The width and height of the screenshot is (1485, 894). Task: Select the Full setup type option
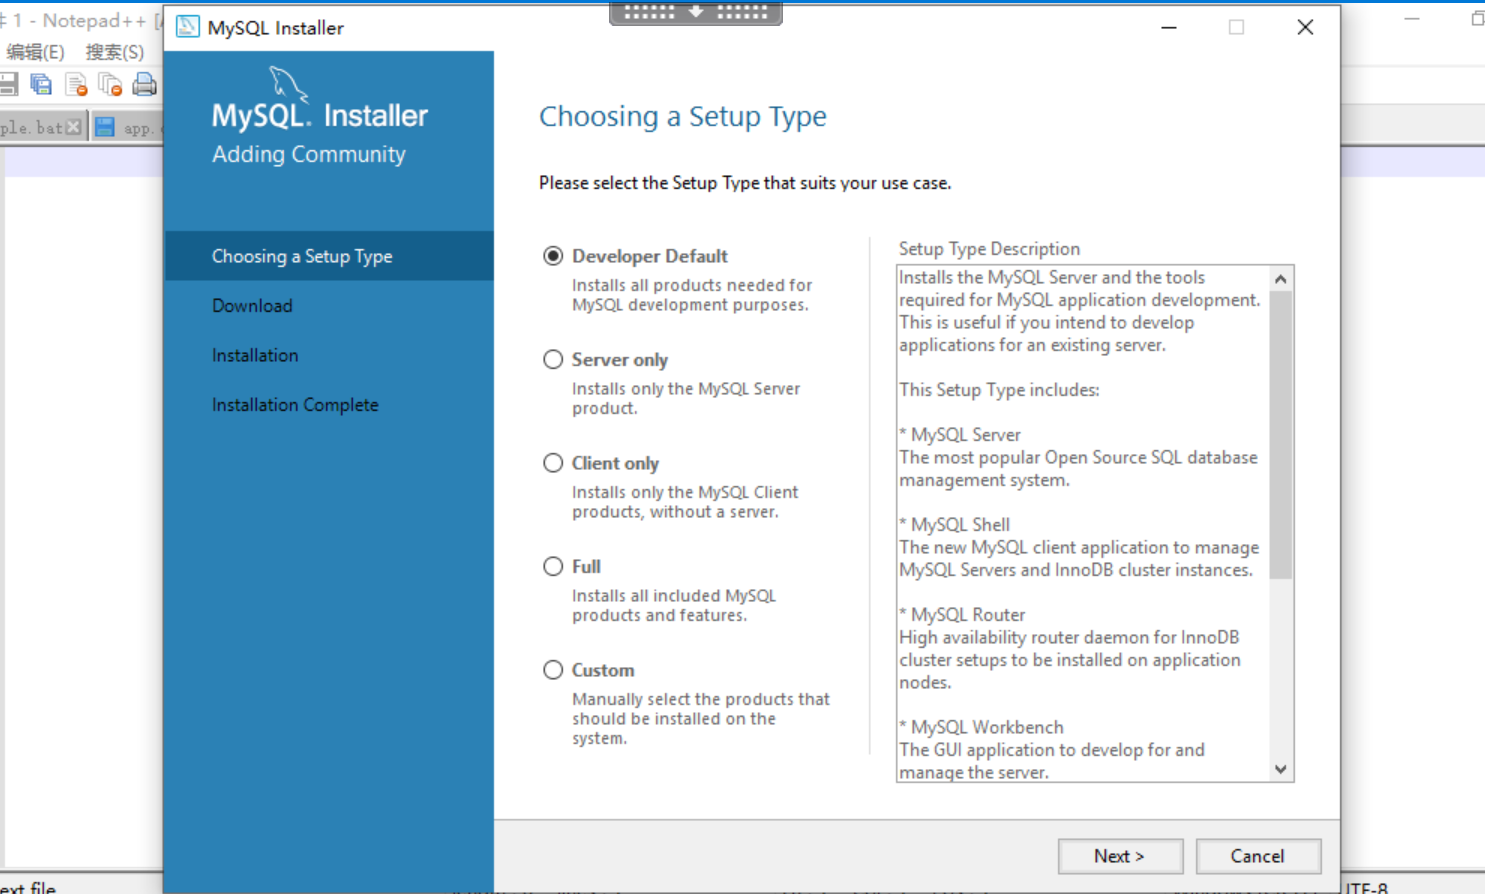click(x=553, y=567)
